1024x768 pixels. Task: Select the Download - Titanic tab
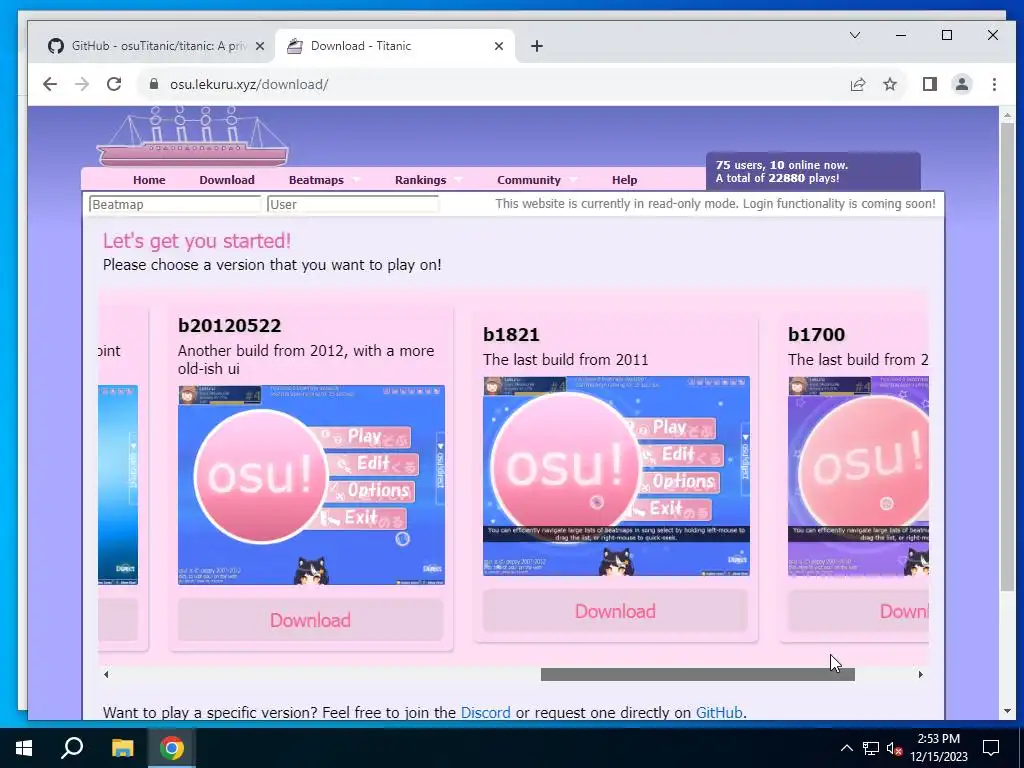tap(395, 46)
